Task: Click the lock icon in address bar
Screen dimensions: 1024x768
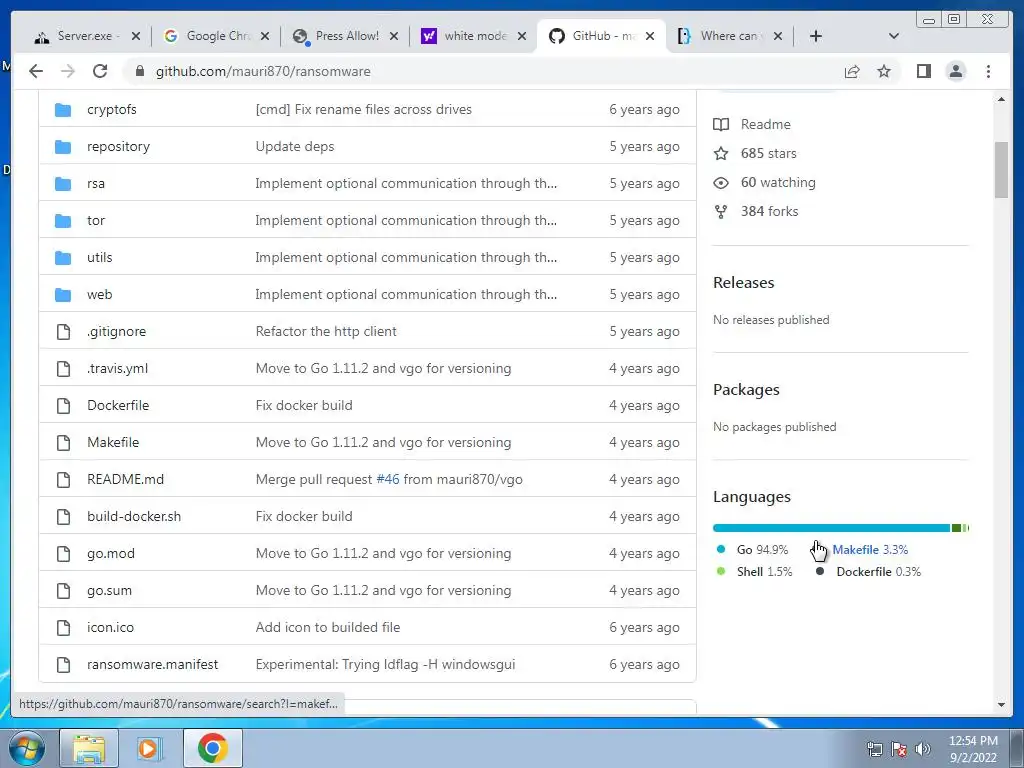Action: click(140, 71)
